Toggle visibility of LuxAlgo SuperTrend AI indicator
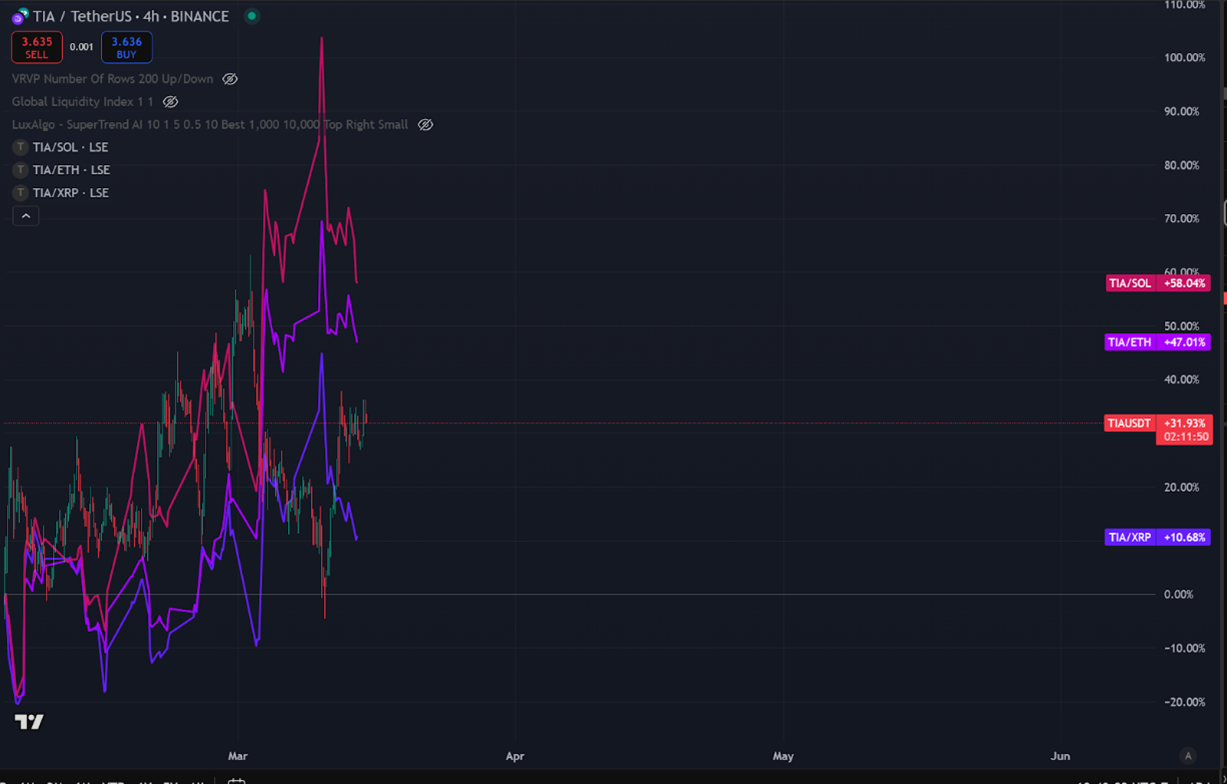This screenshot has height=784, width=1227. coord(425,125)
